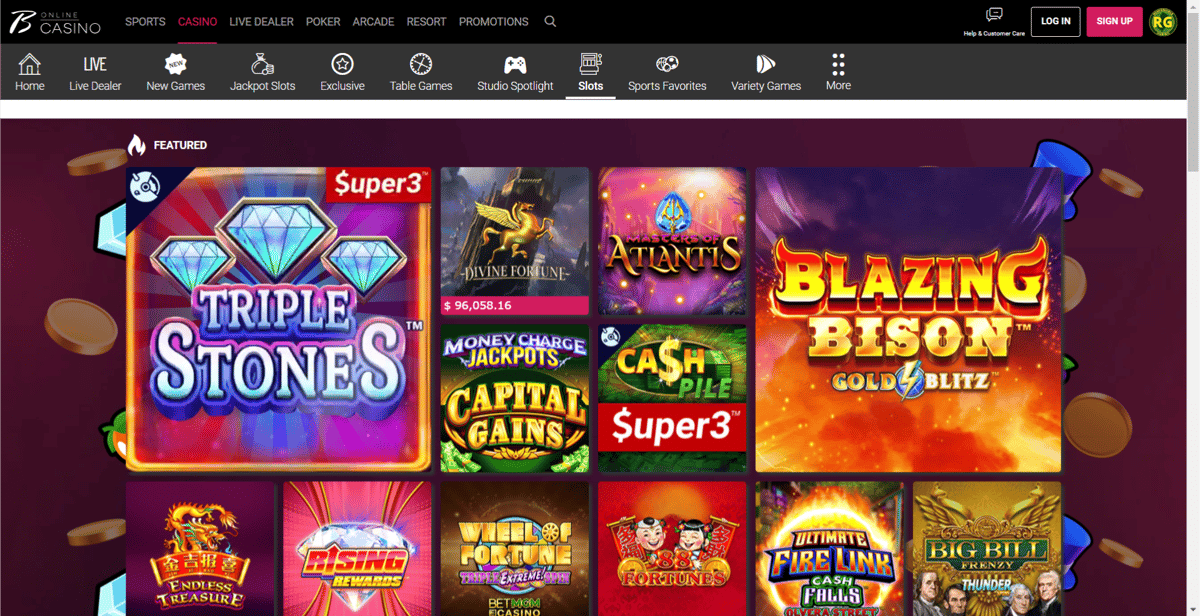
Task: Launch Blazing Bison Gold Blitz
Action: 908,319
